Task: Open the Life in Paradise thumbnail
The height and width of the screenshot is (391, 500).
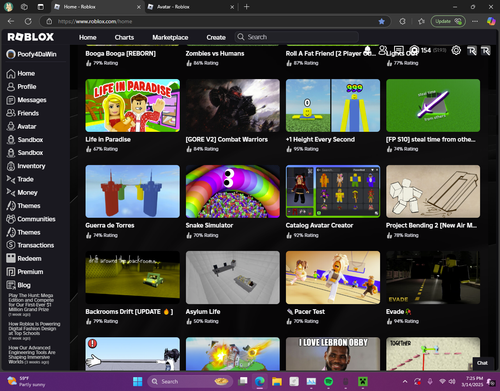Action: [132, 105]
